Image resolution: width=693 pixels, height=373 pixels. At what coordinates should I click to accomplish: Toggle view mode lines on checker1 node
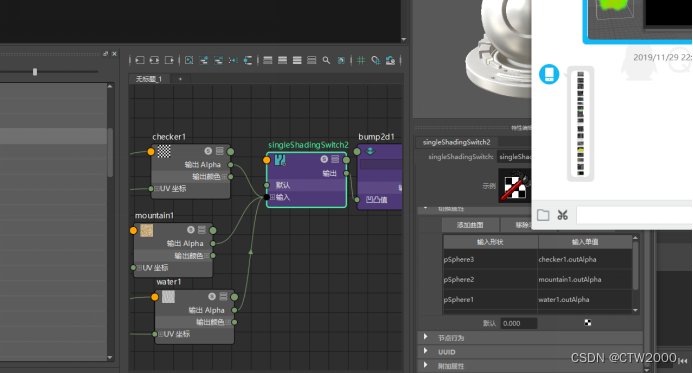pos(219,151)
